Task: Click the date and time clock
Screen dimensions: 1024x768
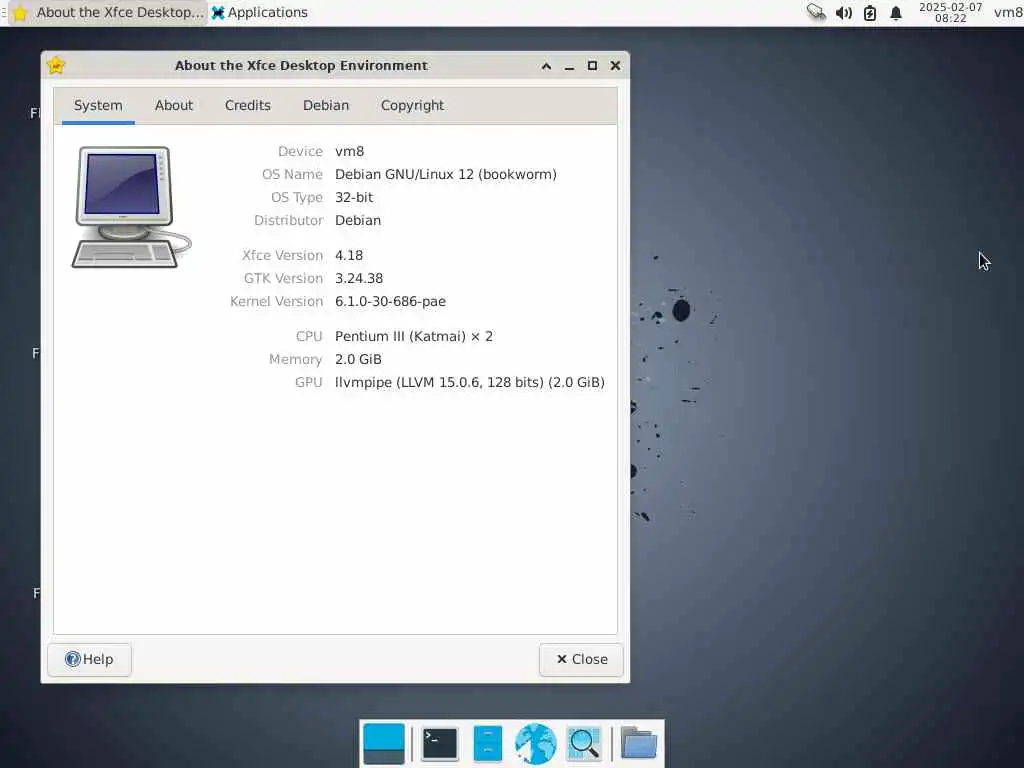Action: pyautogui.click(x=950, y=12)
